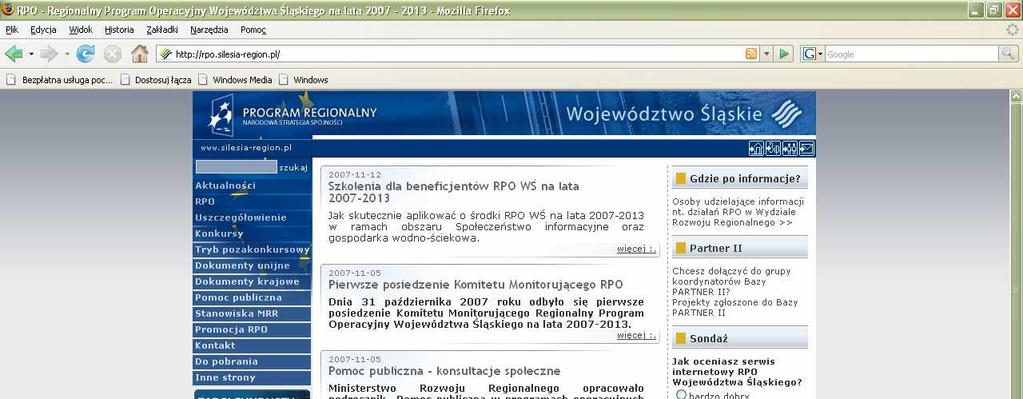Open the last Windows bookmark

303,80
